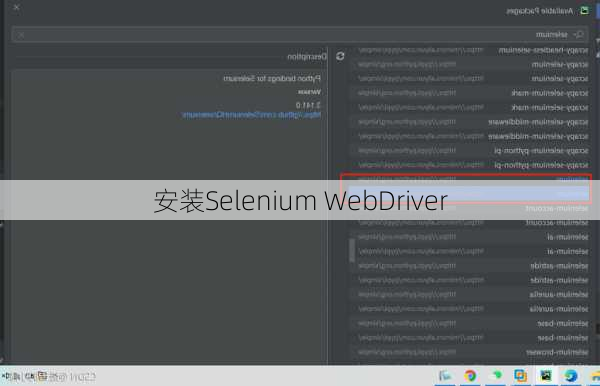
Task: Clear the selenium search text
Action: (x=21, y=35)
